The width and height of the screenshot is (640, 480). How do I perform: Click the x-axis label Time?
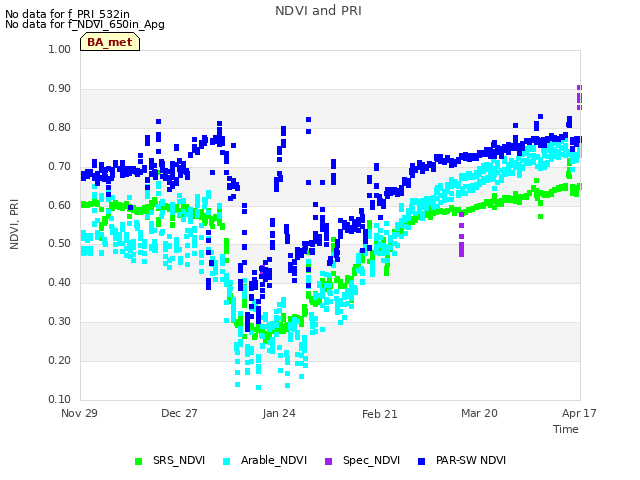pos(566,429)
